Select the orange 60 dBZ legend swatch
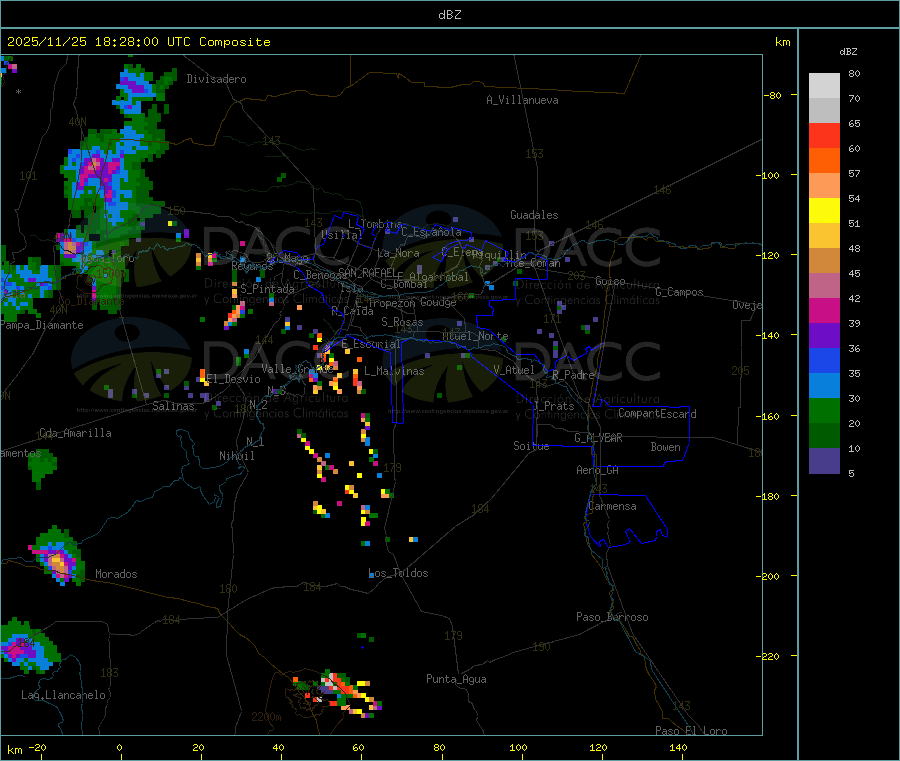This screenshot has height=761, width=900. pos(824,160)
